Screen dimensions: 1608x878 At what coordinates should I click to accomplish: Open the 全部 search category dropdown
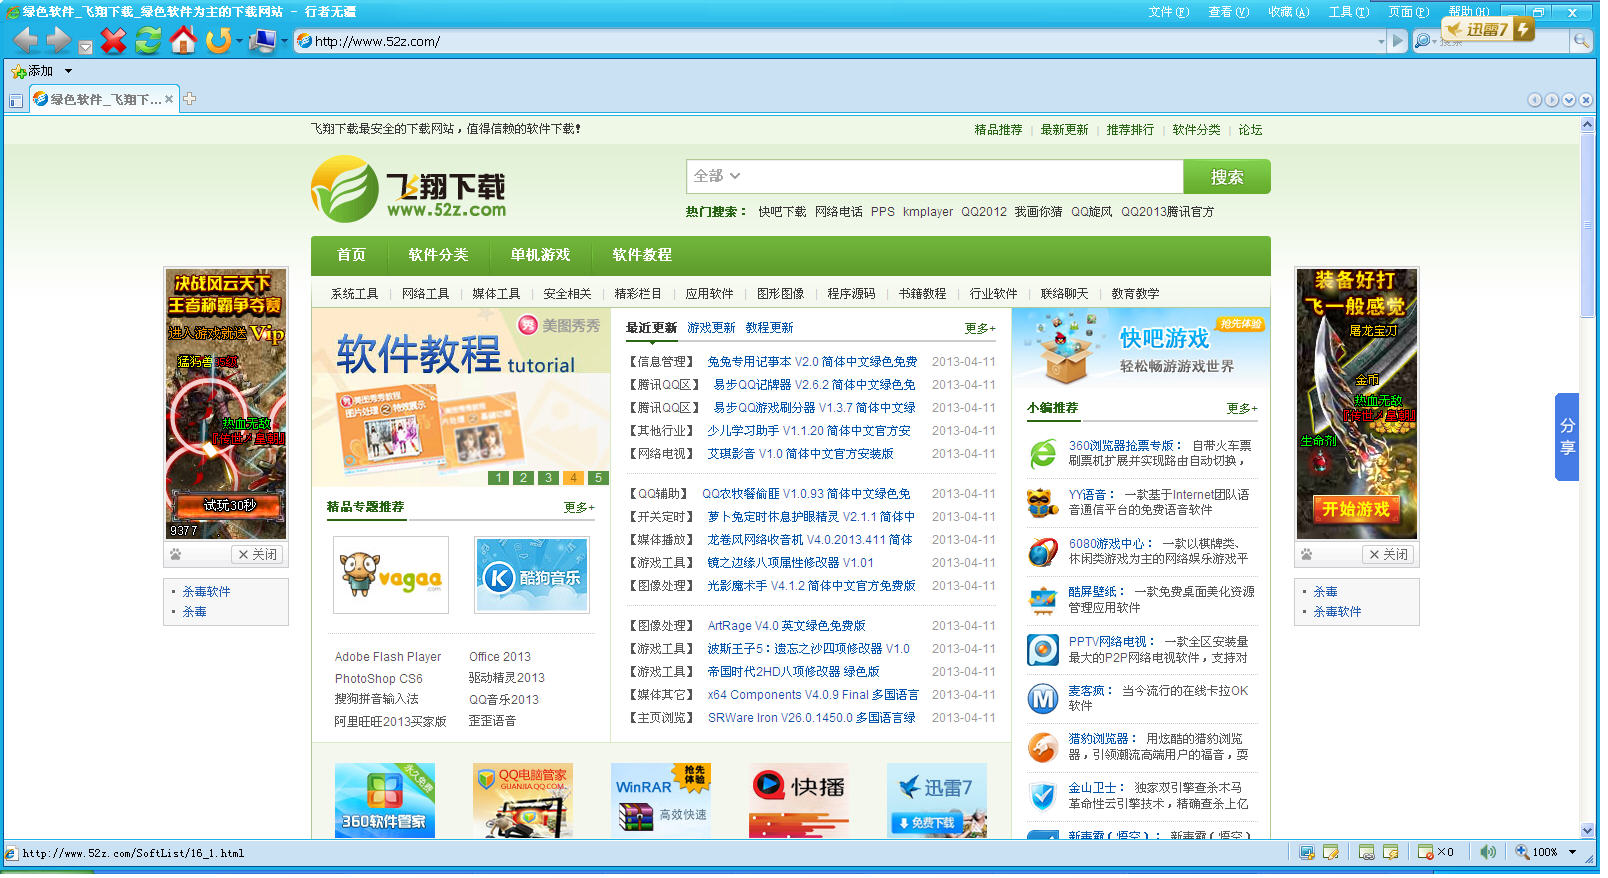pos(717,176)
